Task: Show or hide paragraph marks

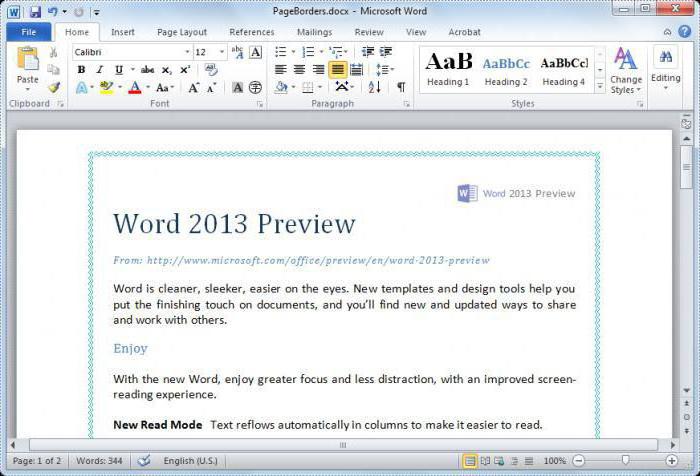Action: (x=401, y=87)
